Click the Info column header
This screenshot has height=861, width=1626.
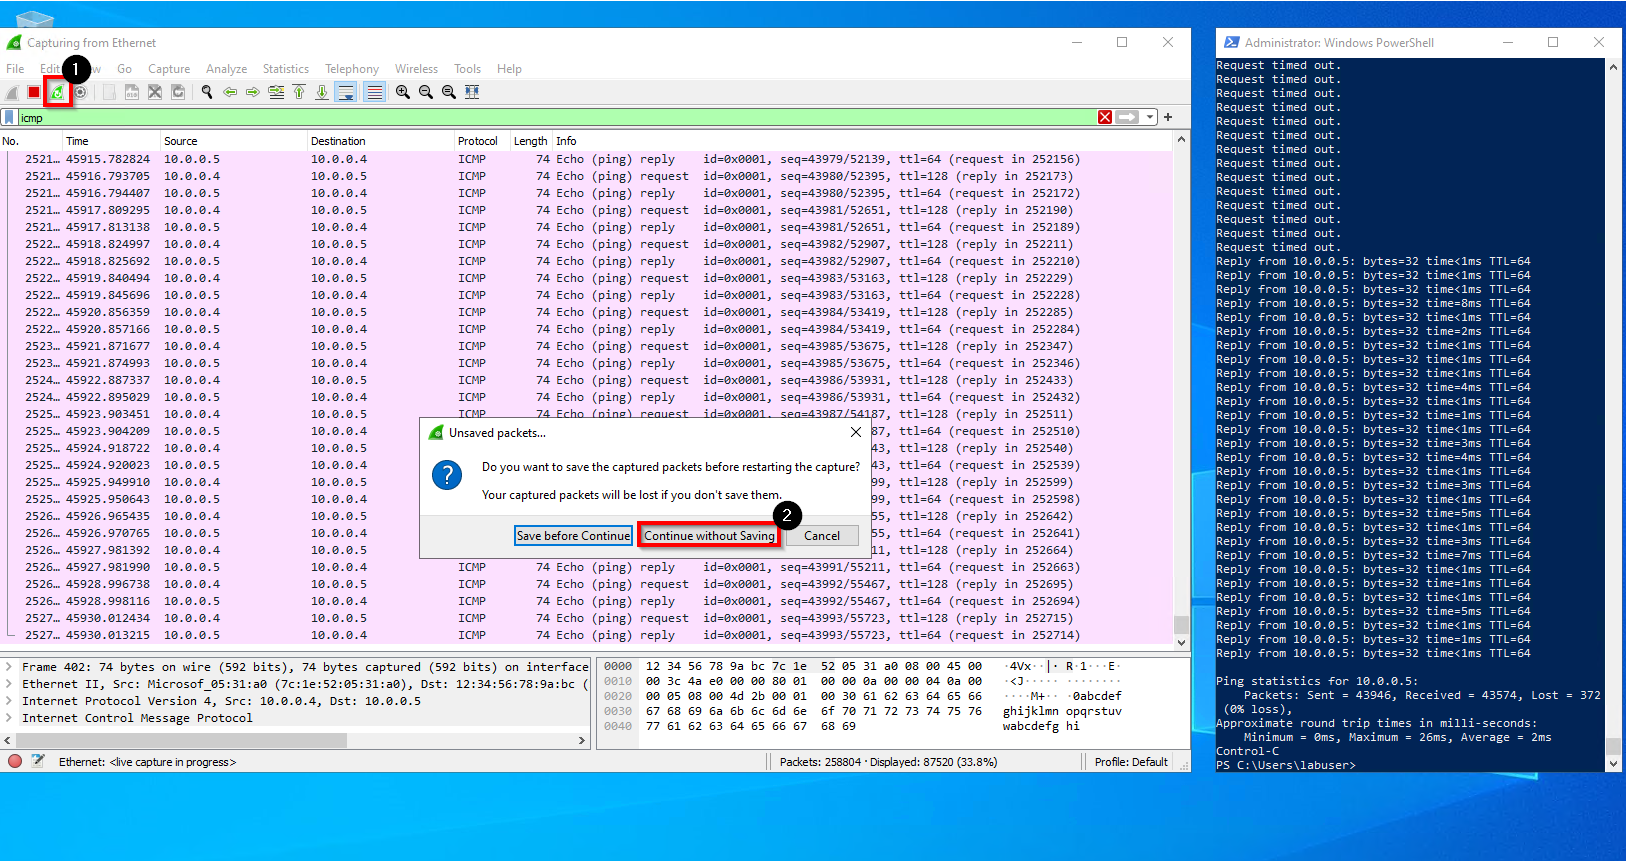(x=863, y=141)
